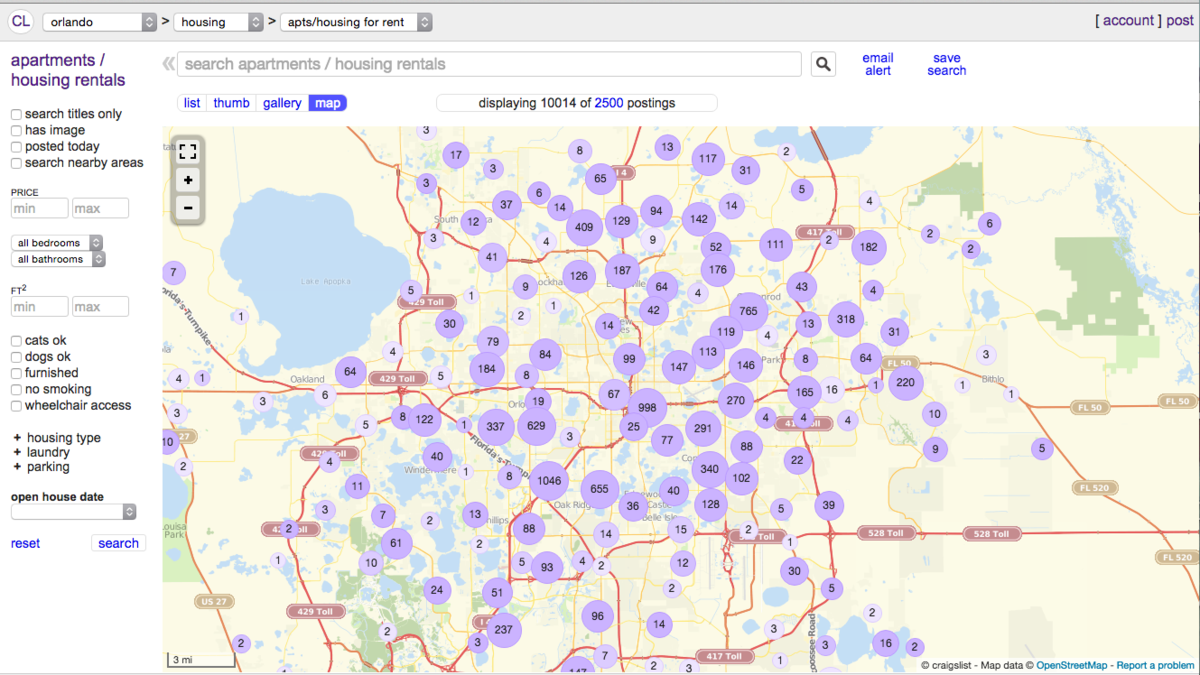Open the 184 postings map cluster

(x=487, y=368)
